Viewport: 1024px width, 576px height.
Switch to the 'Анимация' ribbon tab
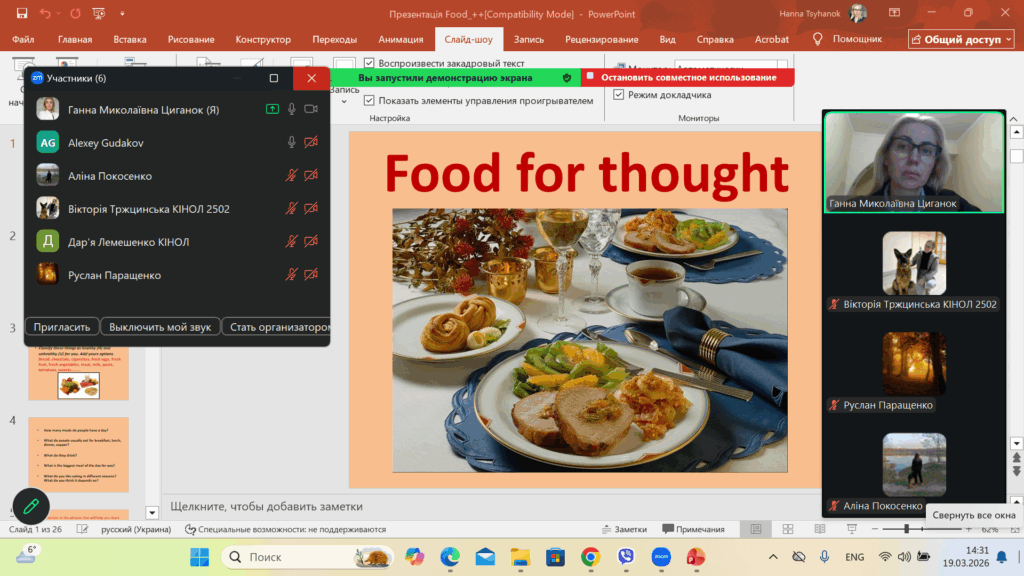tap(400, 39)
